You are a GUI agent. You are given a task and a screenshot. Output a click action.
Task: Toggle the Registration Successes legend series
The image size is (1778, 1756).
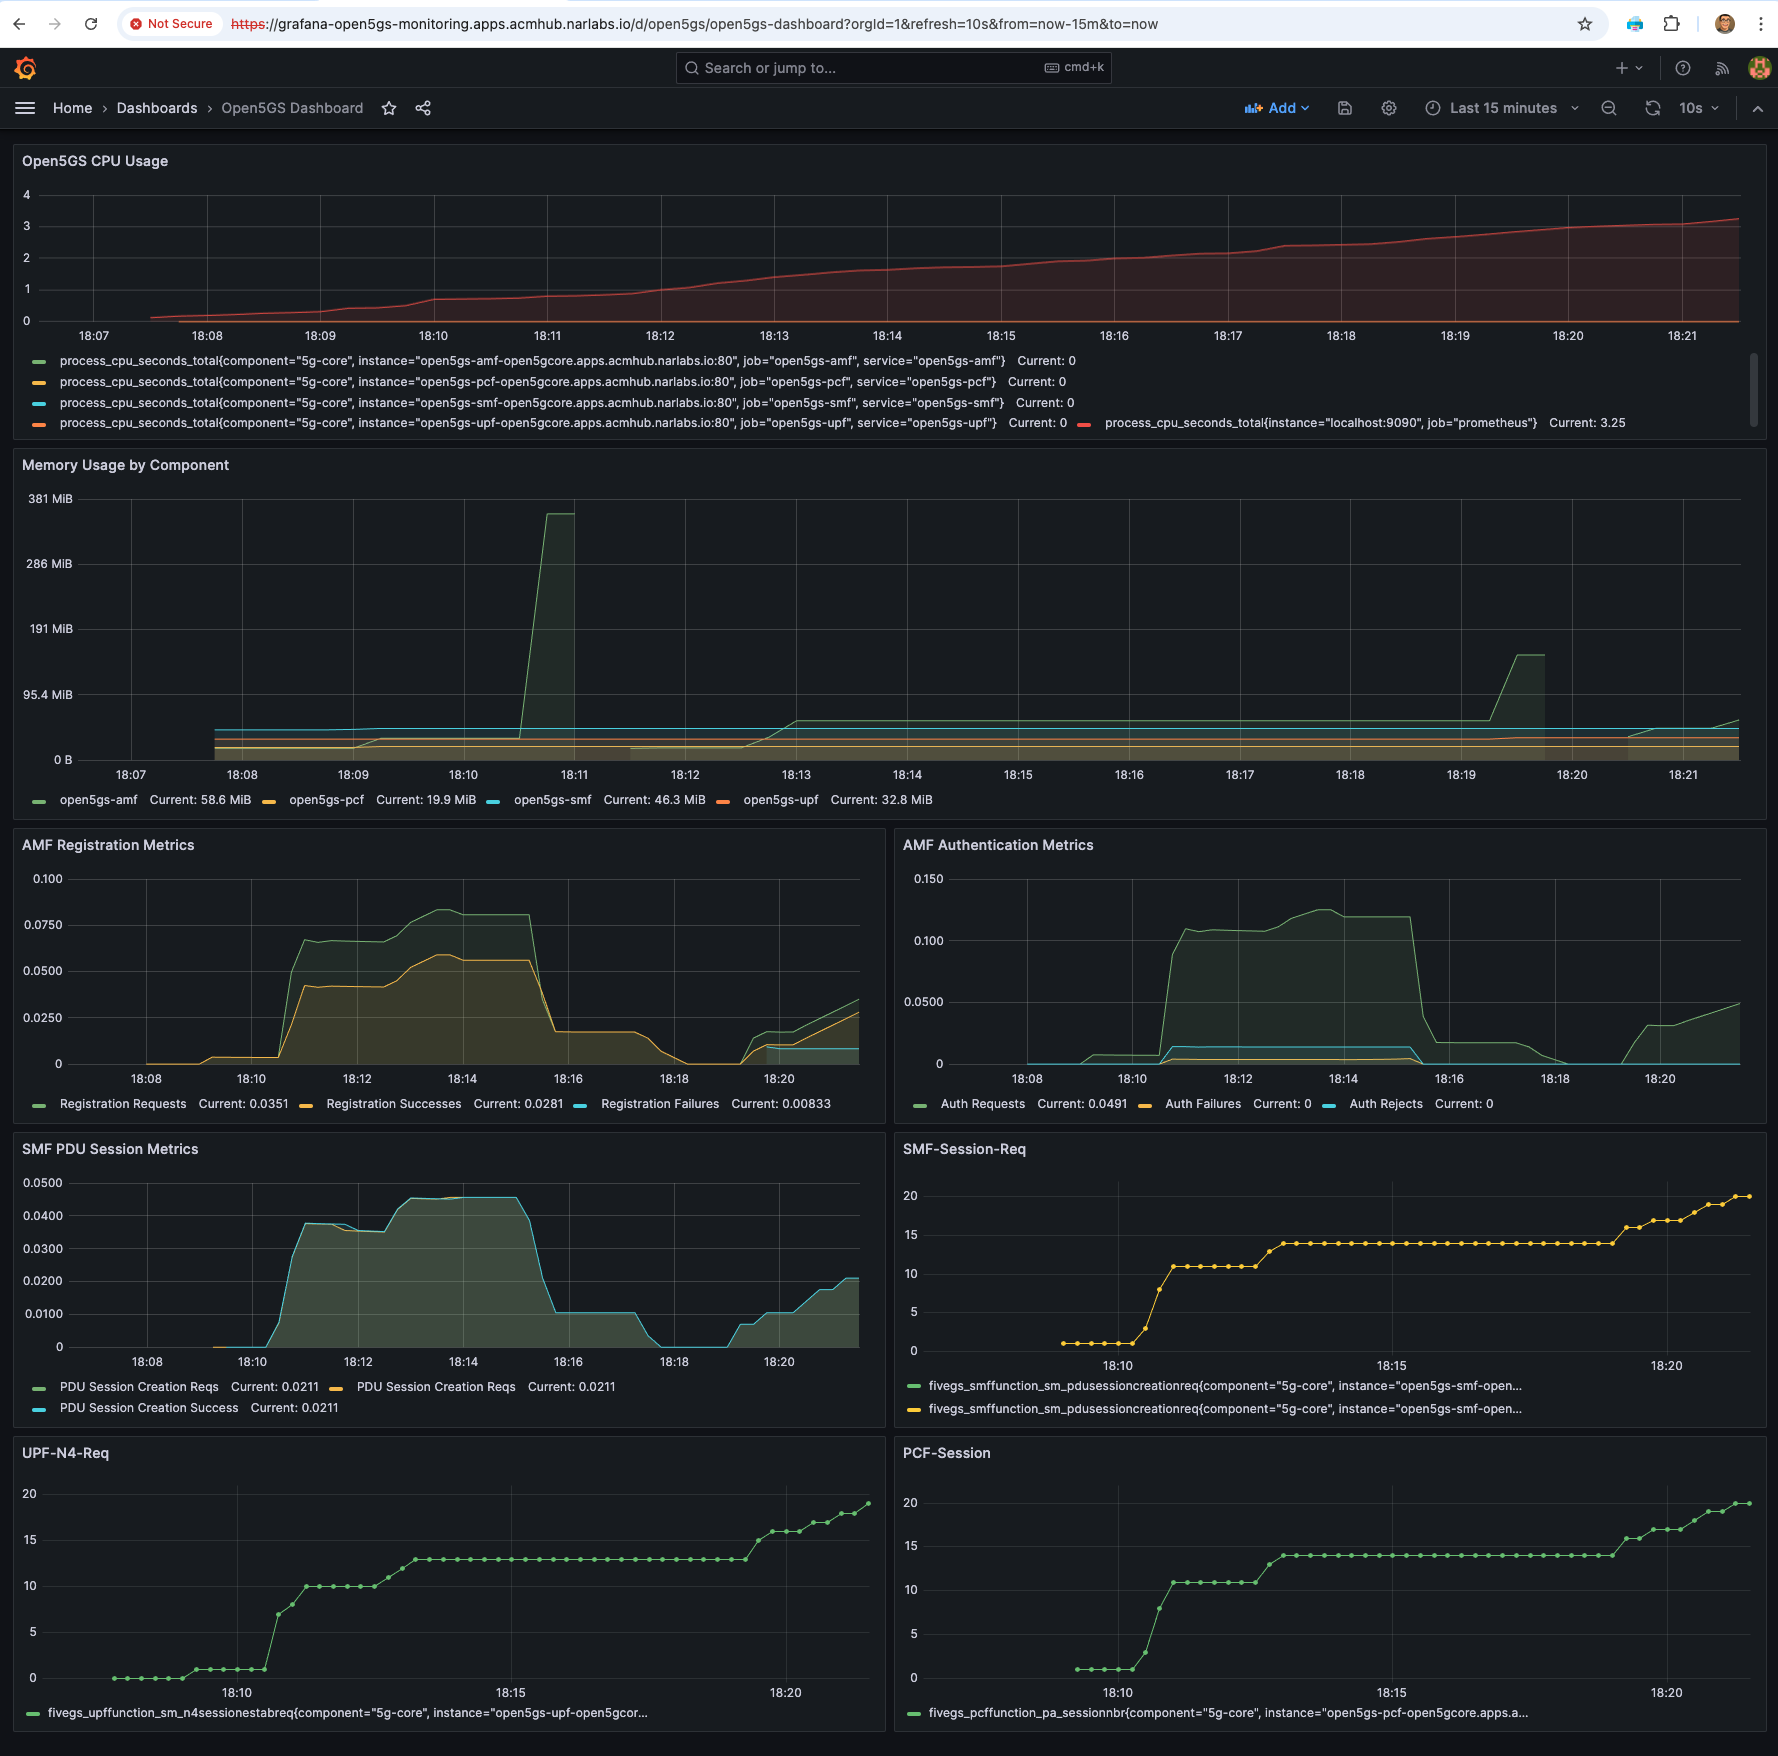click(x=394, y=1104)
